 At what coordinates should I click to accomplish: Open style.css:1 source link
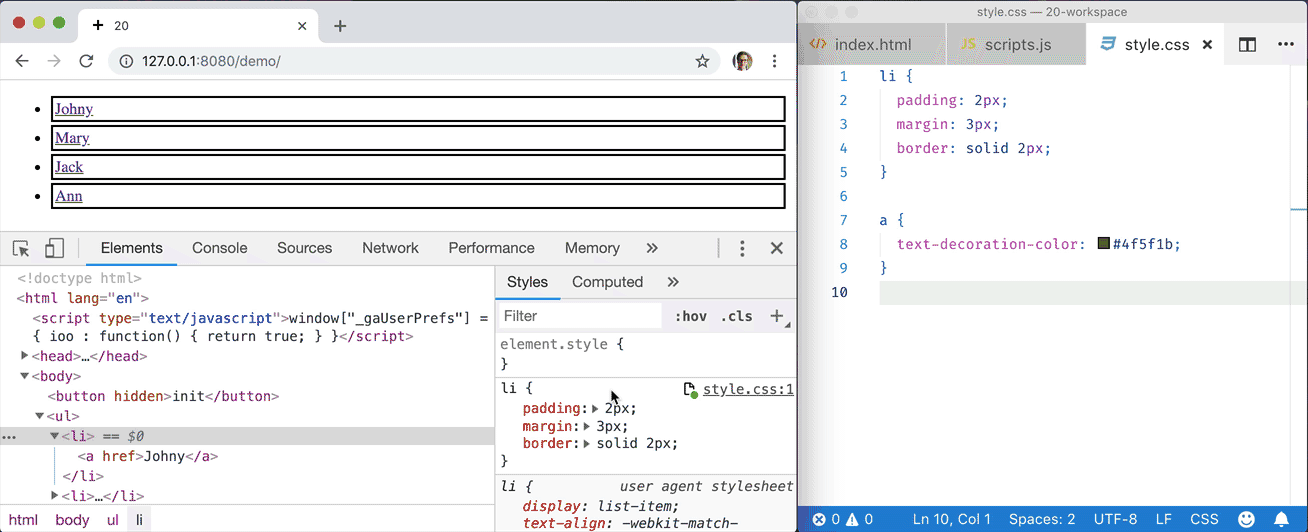click(748, 389)
